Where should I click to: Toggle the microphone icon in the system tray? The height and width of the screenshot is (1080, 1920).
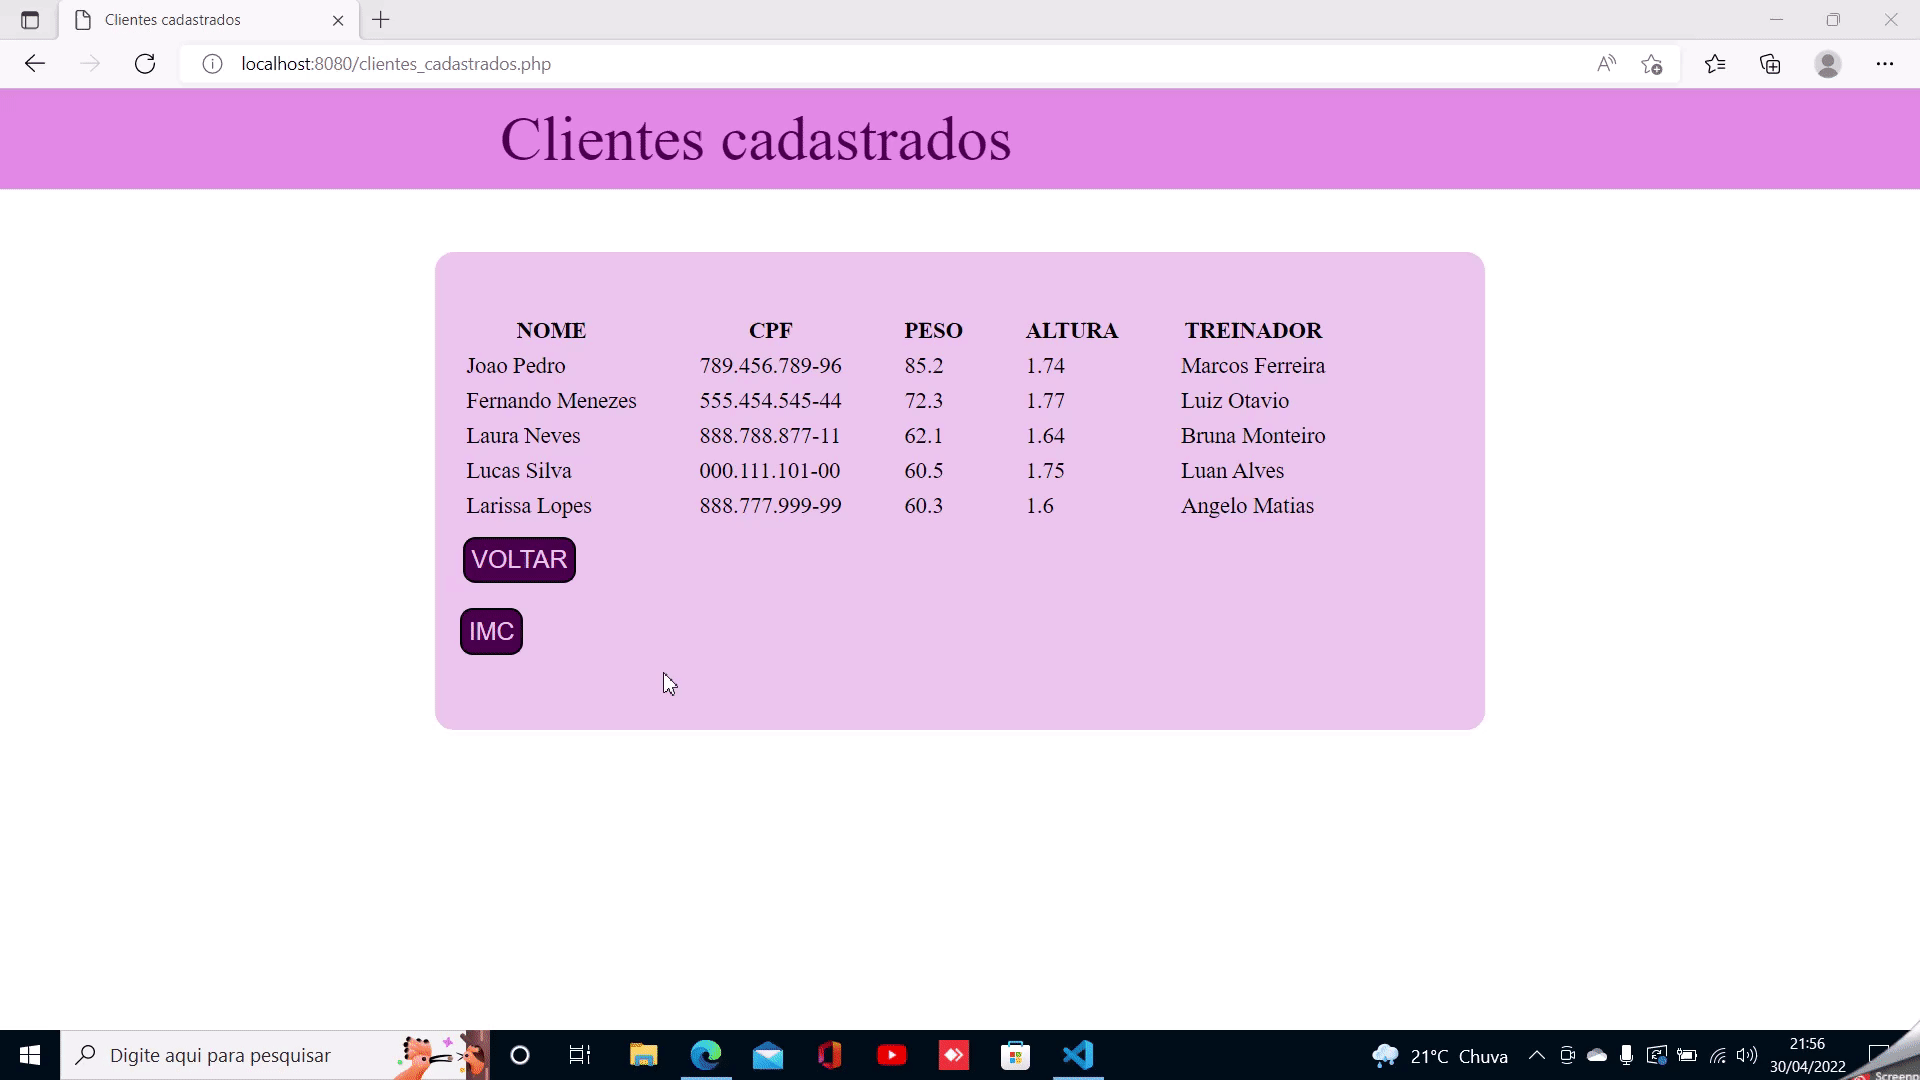point(1626,1055)
